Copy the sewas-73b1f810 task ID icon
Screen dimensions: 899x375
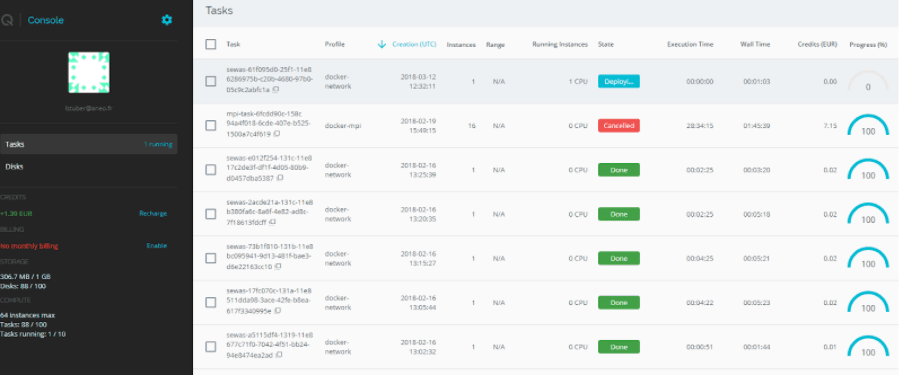click(x=277, y=267)
